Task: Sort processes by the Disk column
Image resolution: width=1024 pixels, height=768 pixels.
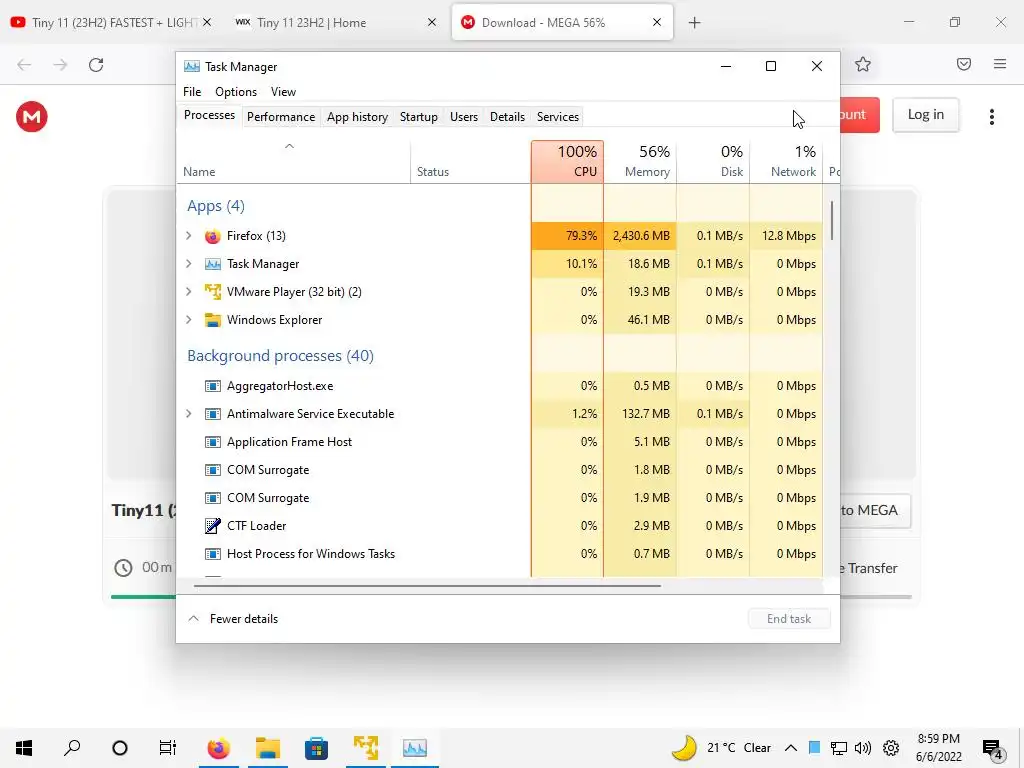Action: tap(713, 161)
